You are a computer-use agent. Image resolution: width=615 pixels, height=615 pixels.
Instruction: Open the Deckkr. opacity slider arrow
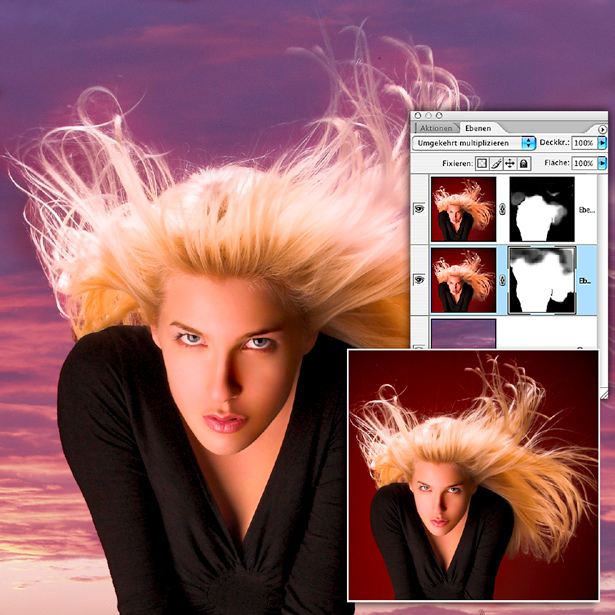[602, 143]
